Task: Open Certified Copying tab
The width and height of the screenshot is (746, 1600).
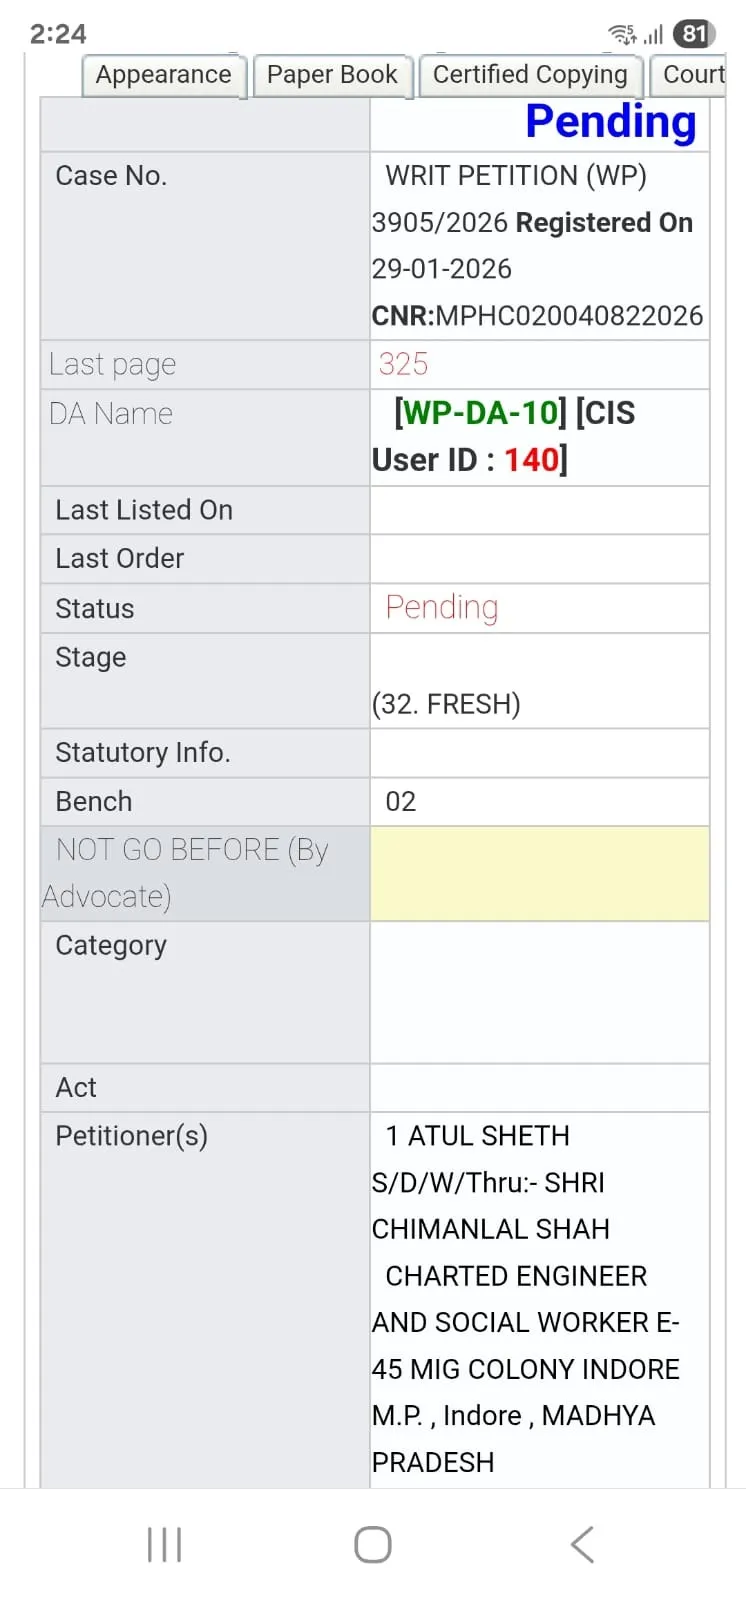Action: pos(530,75)
